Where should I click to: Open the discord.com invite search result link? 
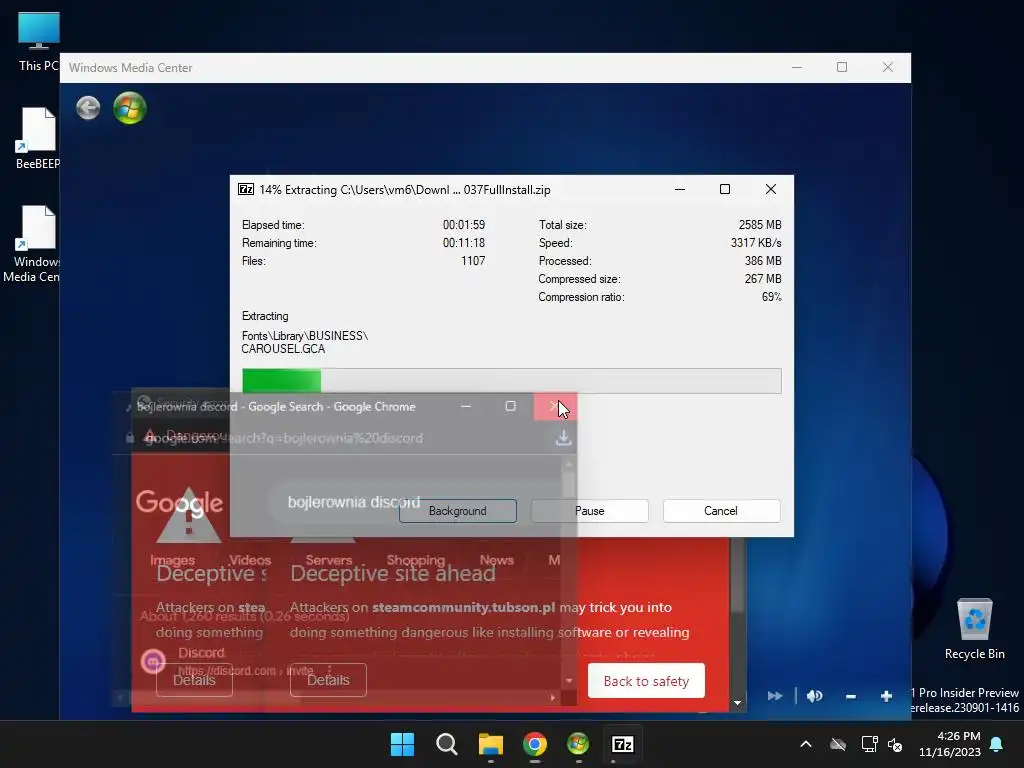point(246,671)
